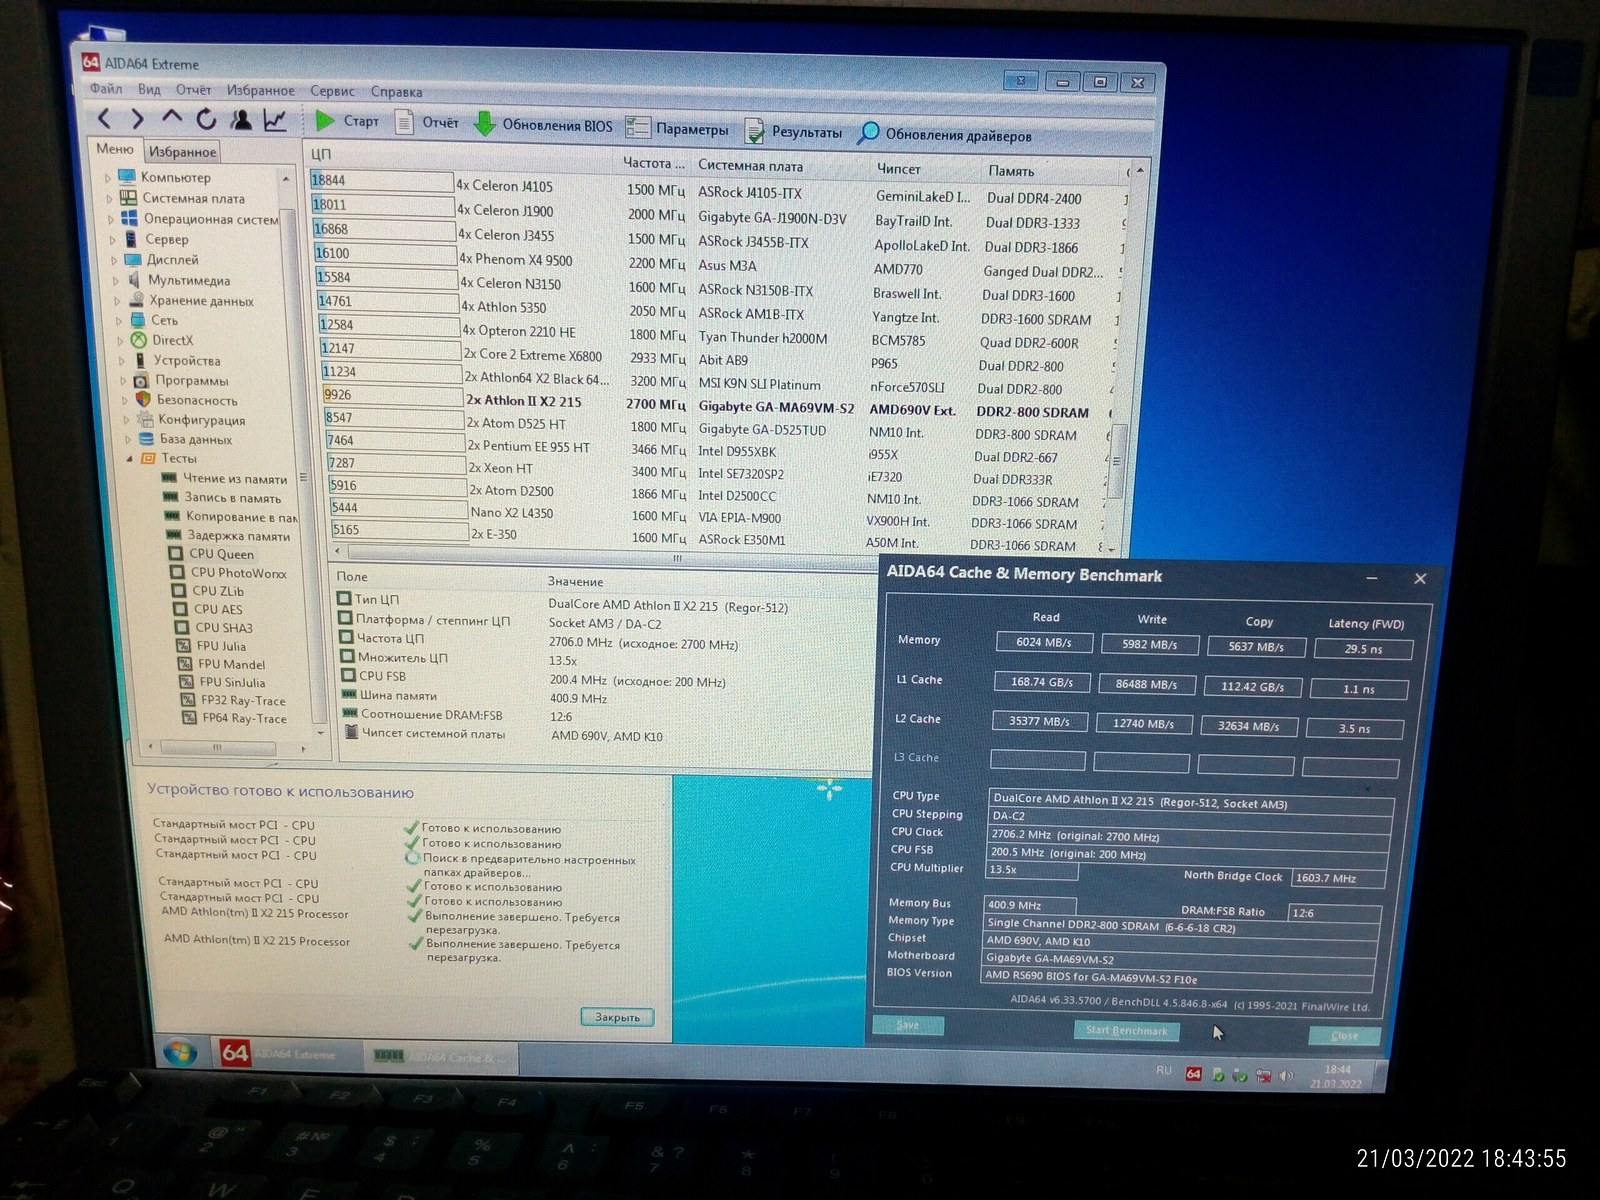Select the CPU Queen test
1600x1200 pixels.
pos(211,553)
